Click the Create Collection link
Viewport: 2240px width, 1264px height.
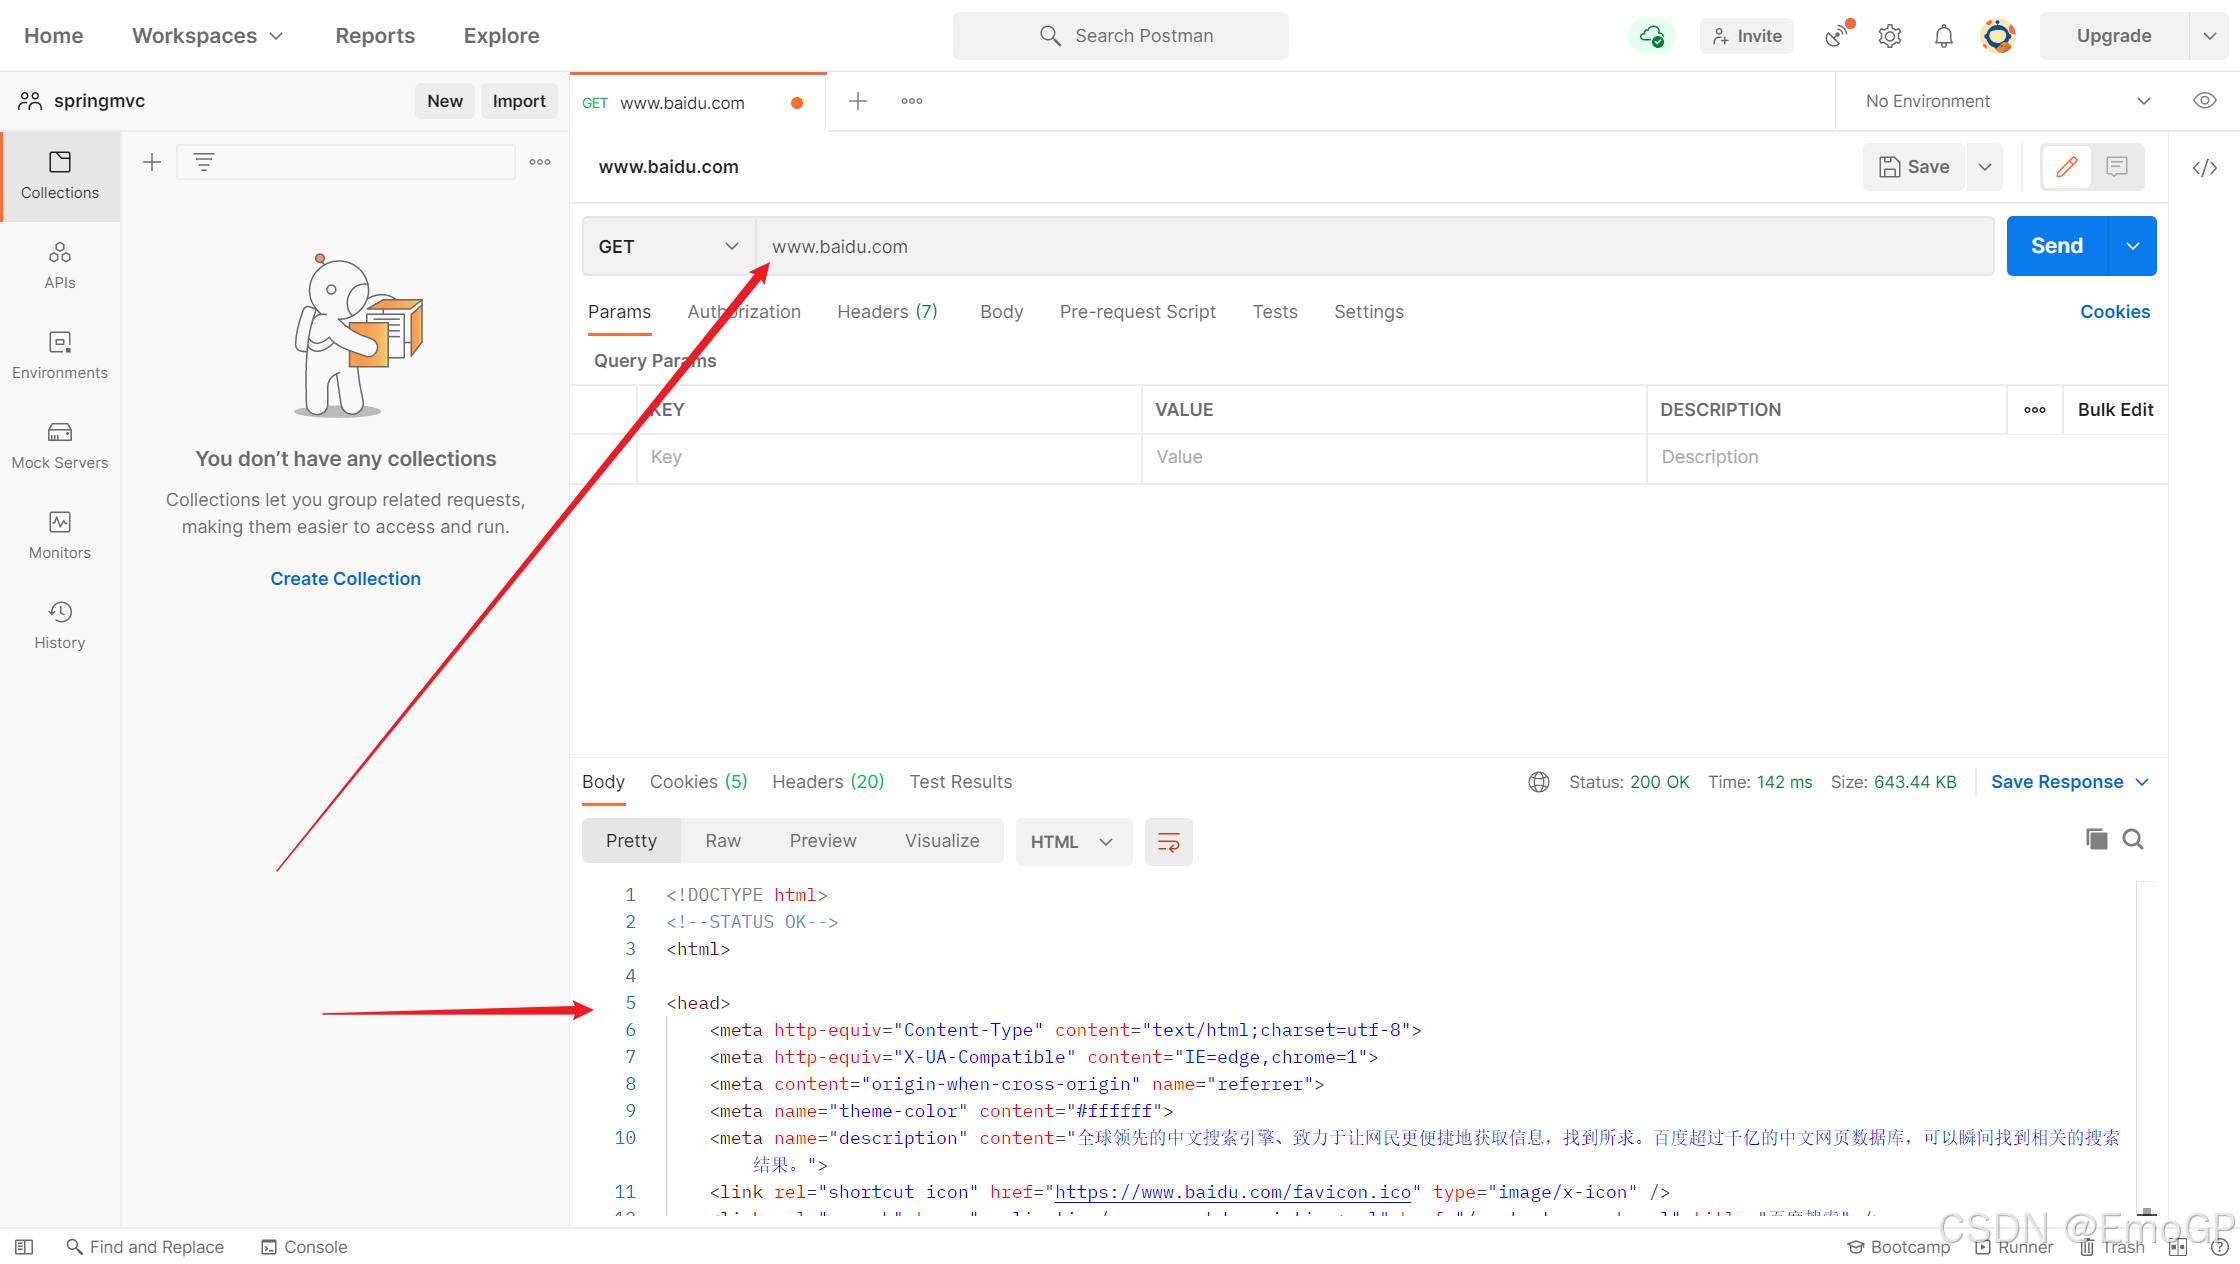[345, 578]
